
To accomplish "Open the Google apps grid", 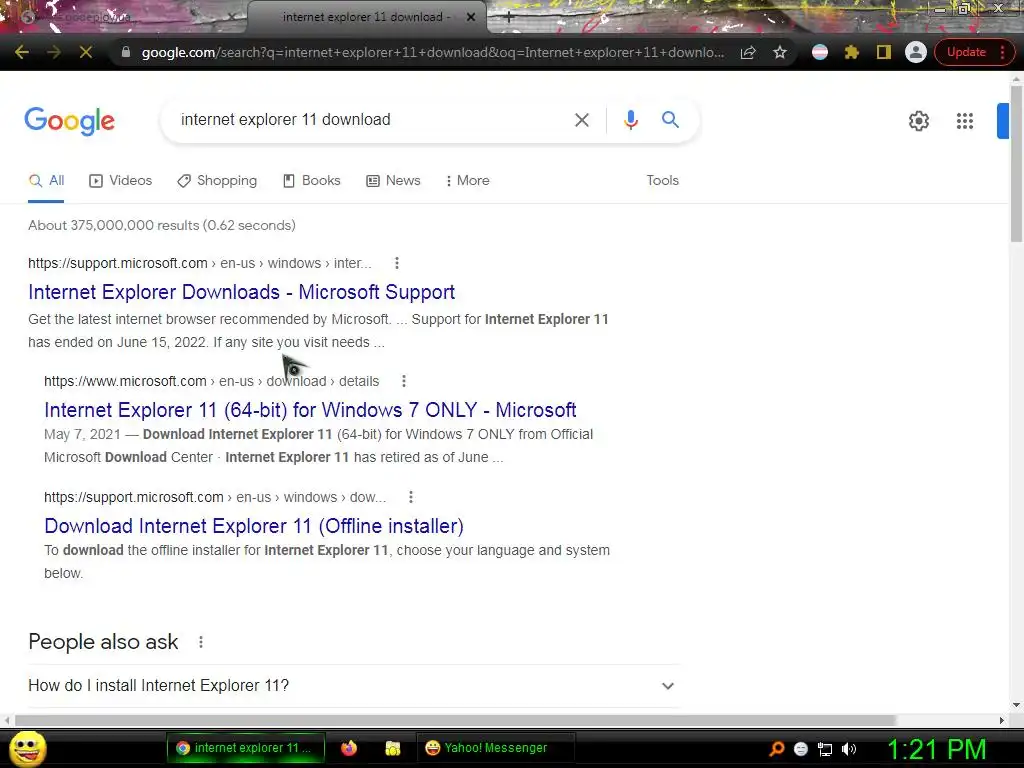I will [x=965, y=121].
